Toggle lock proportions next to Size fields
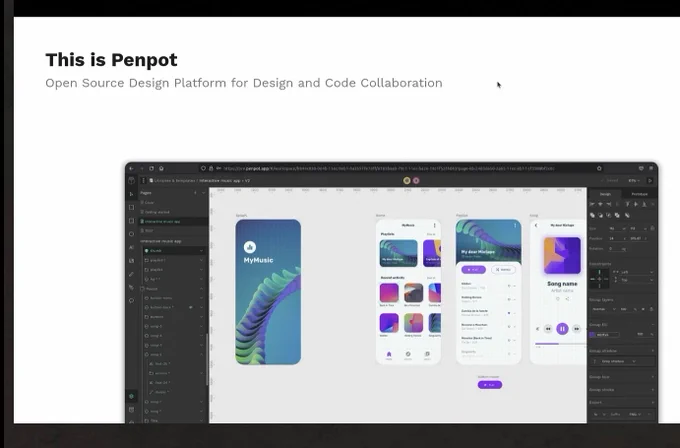Viewport: 680px width, 448px height. (x=652, y=228)
